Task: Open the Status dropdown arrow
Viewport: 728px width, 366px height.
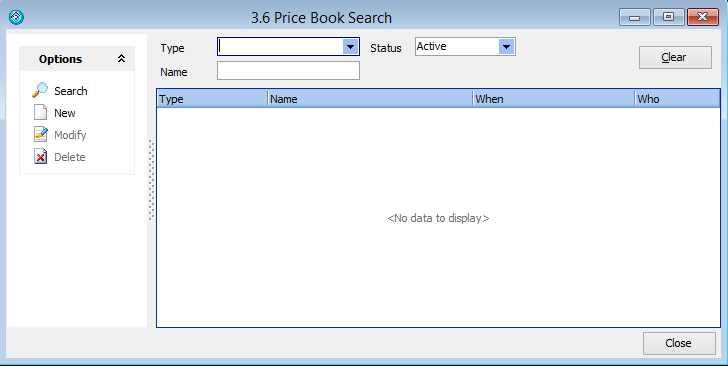Action: click(506, 46)
